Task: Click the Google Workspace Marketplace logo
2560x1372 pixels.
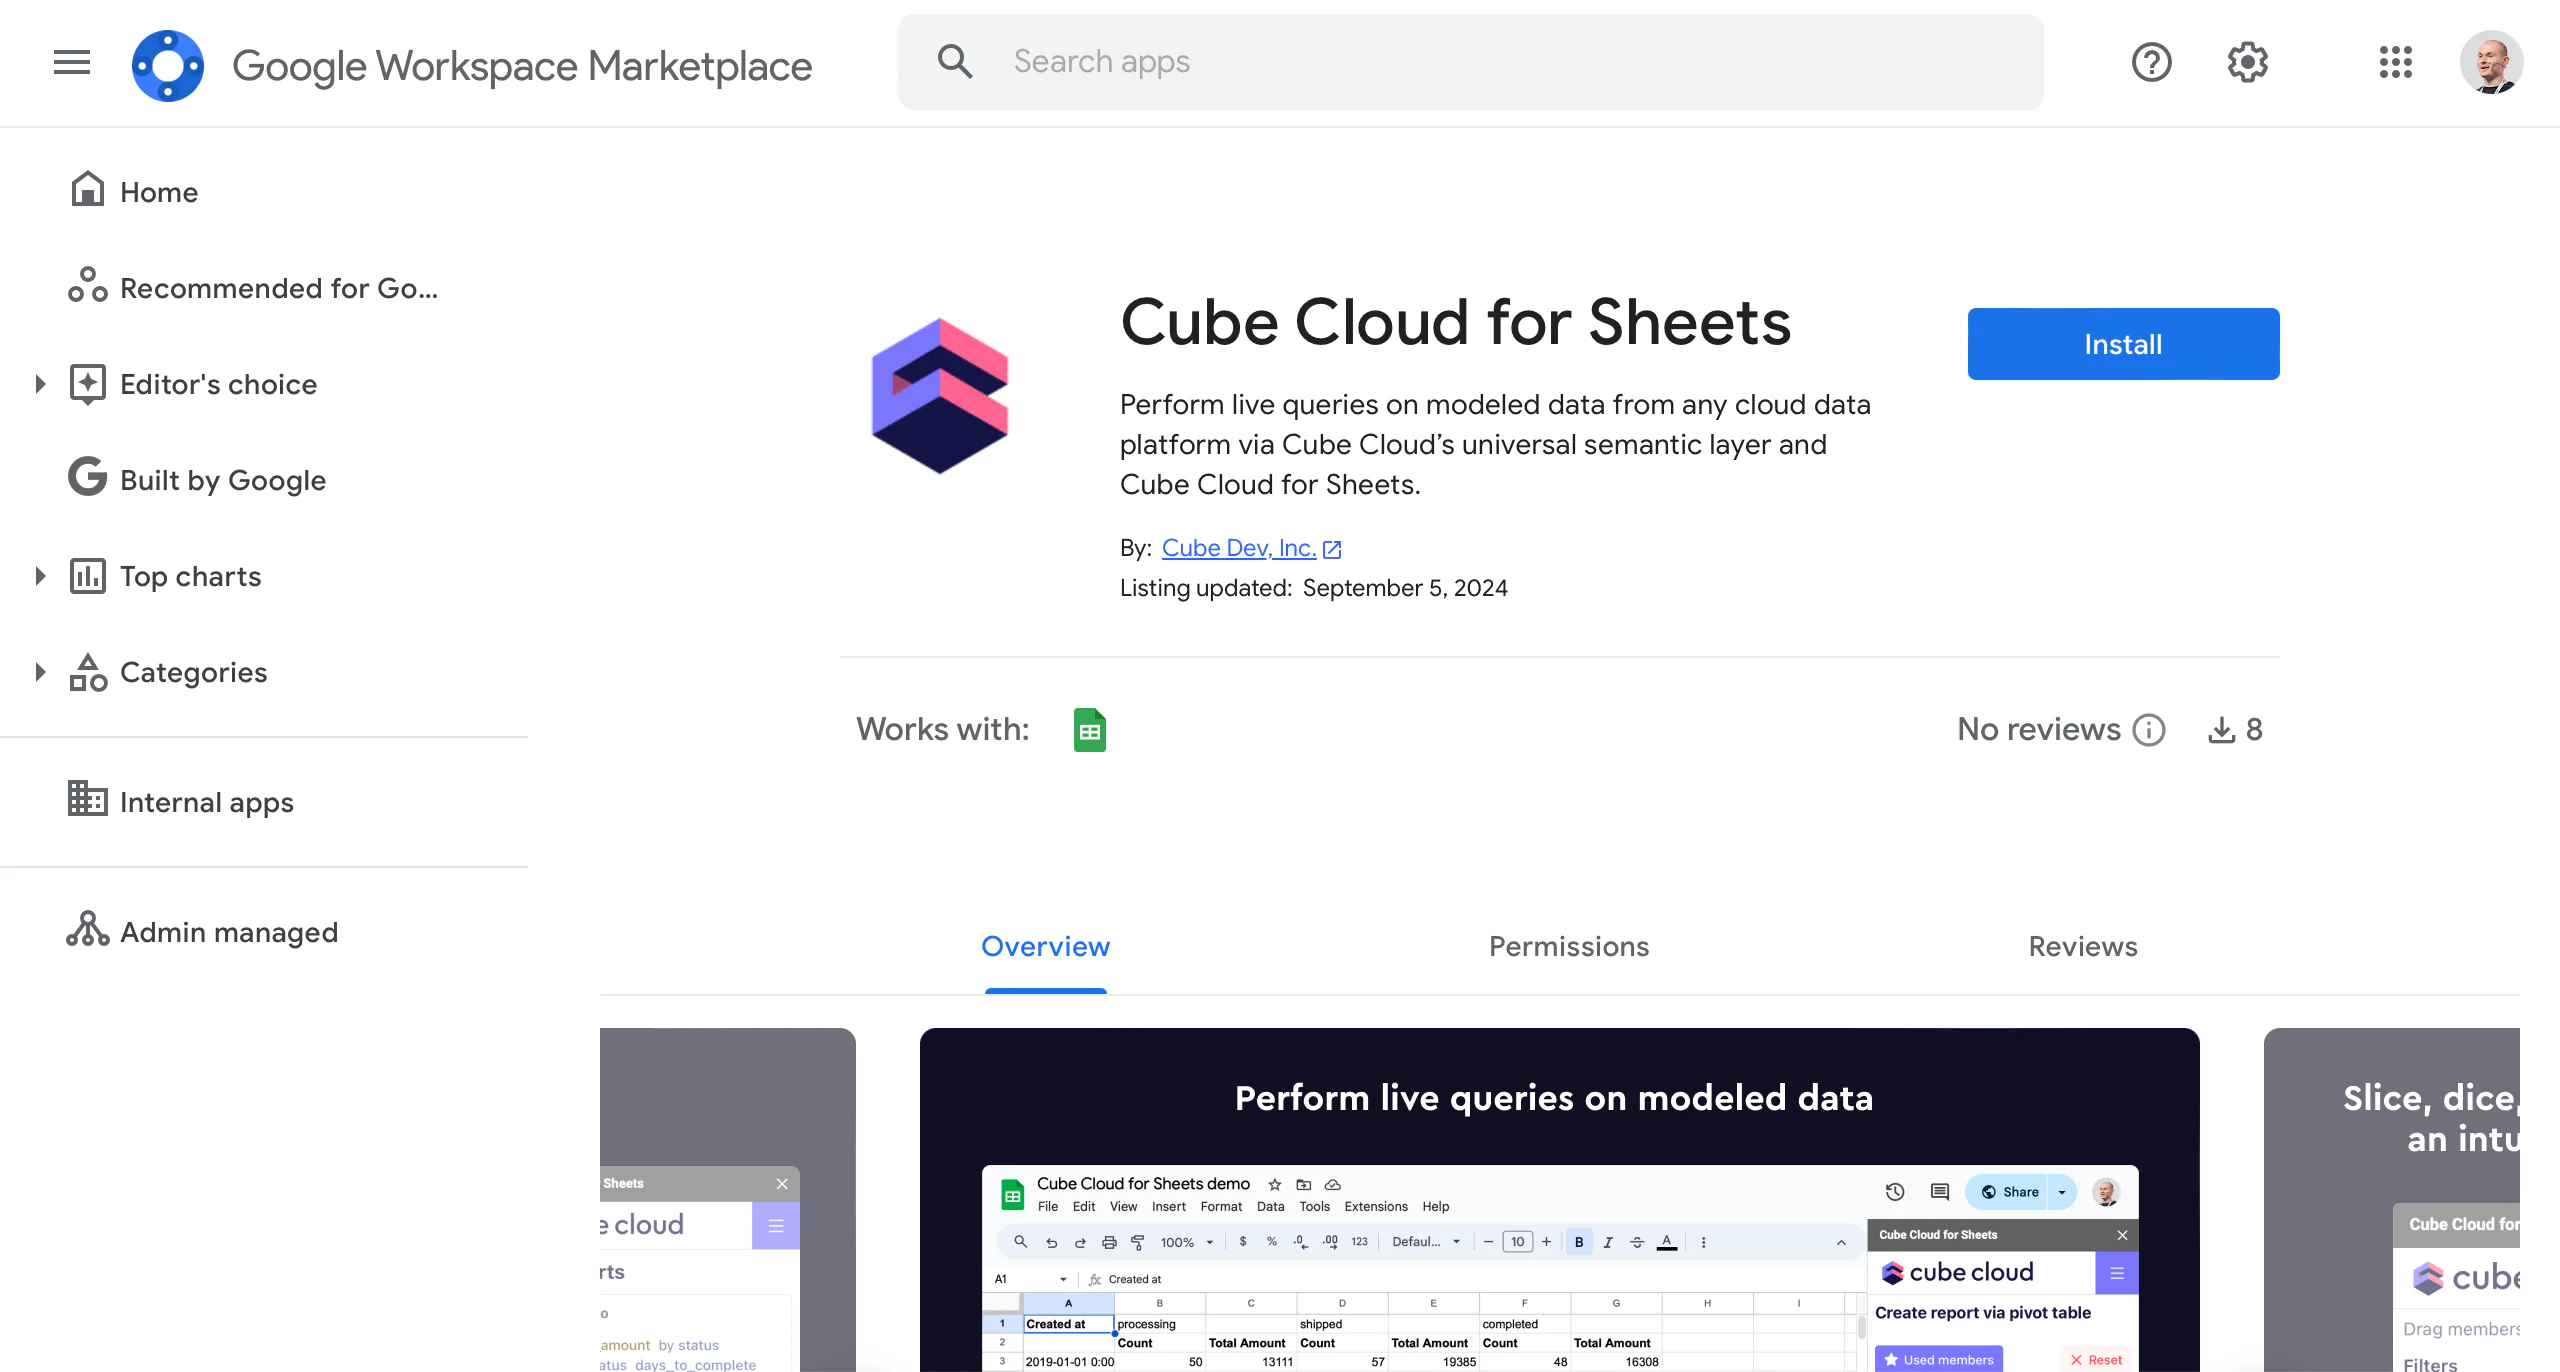Action: 168,66
